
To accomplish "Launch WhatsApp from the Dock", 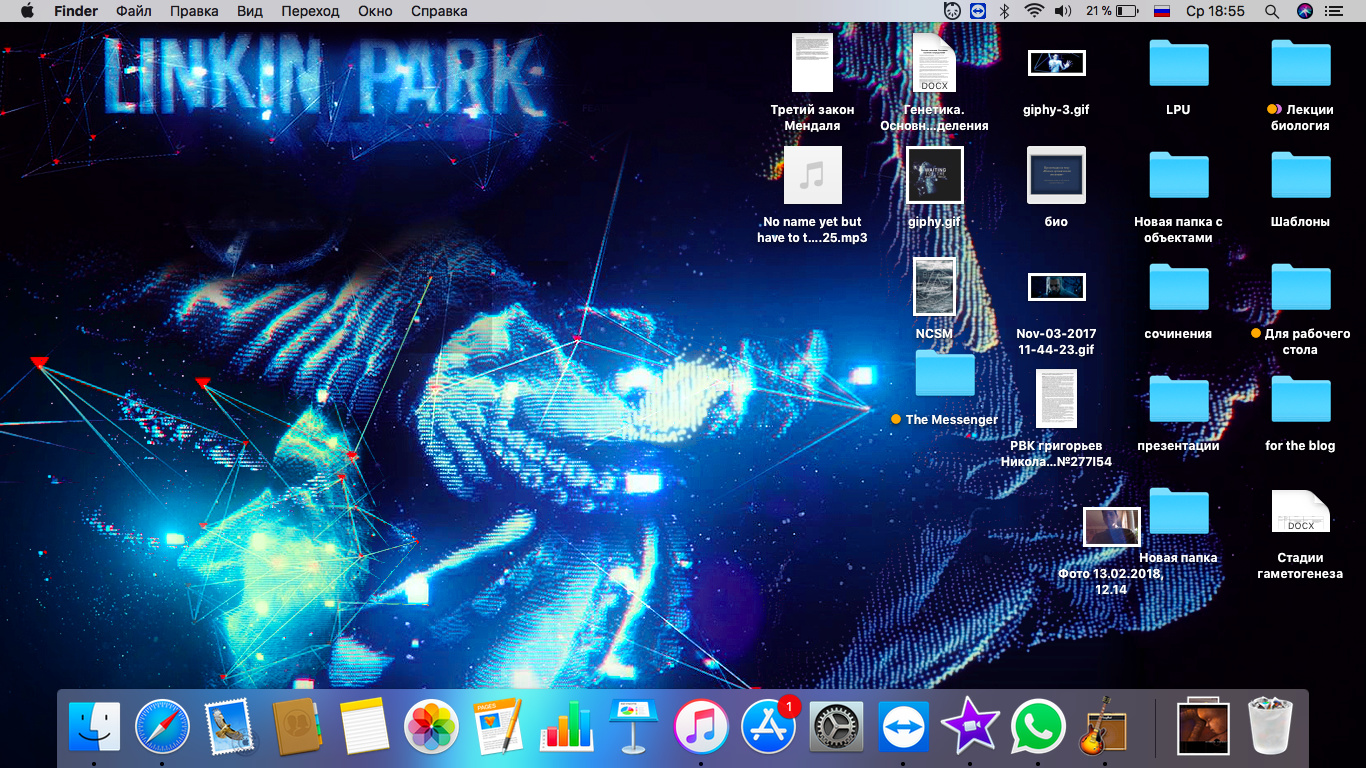I will click(x=1038, y=726).
